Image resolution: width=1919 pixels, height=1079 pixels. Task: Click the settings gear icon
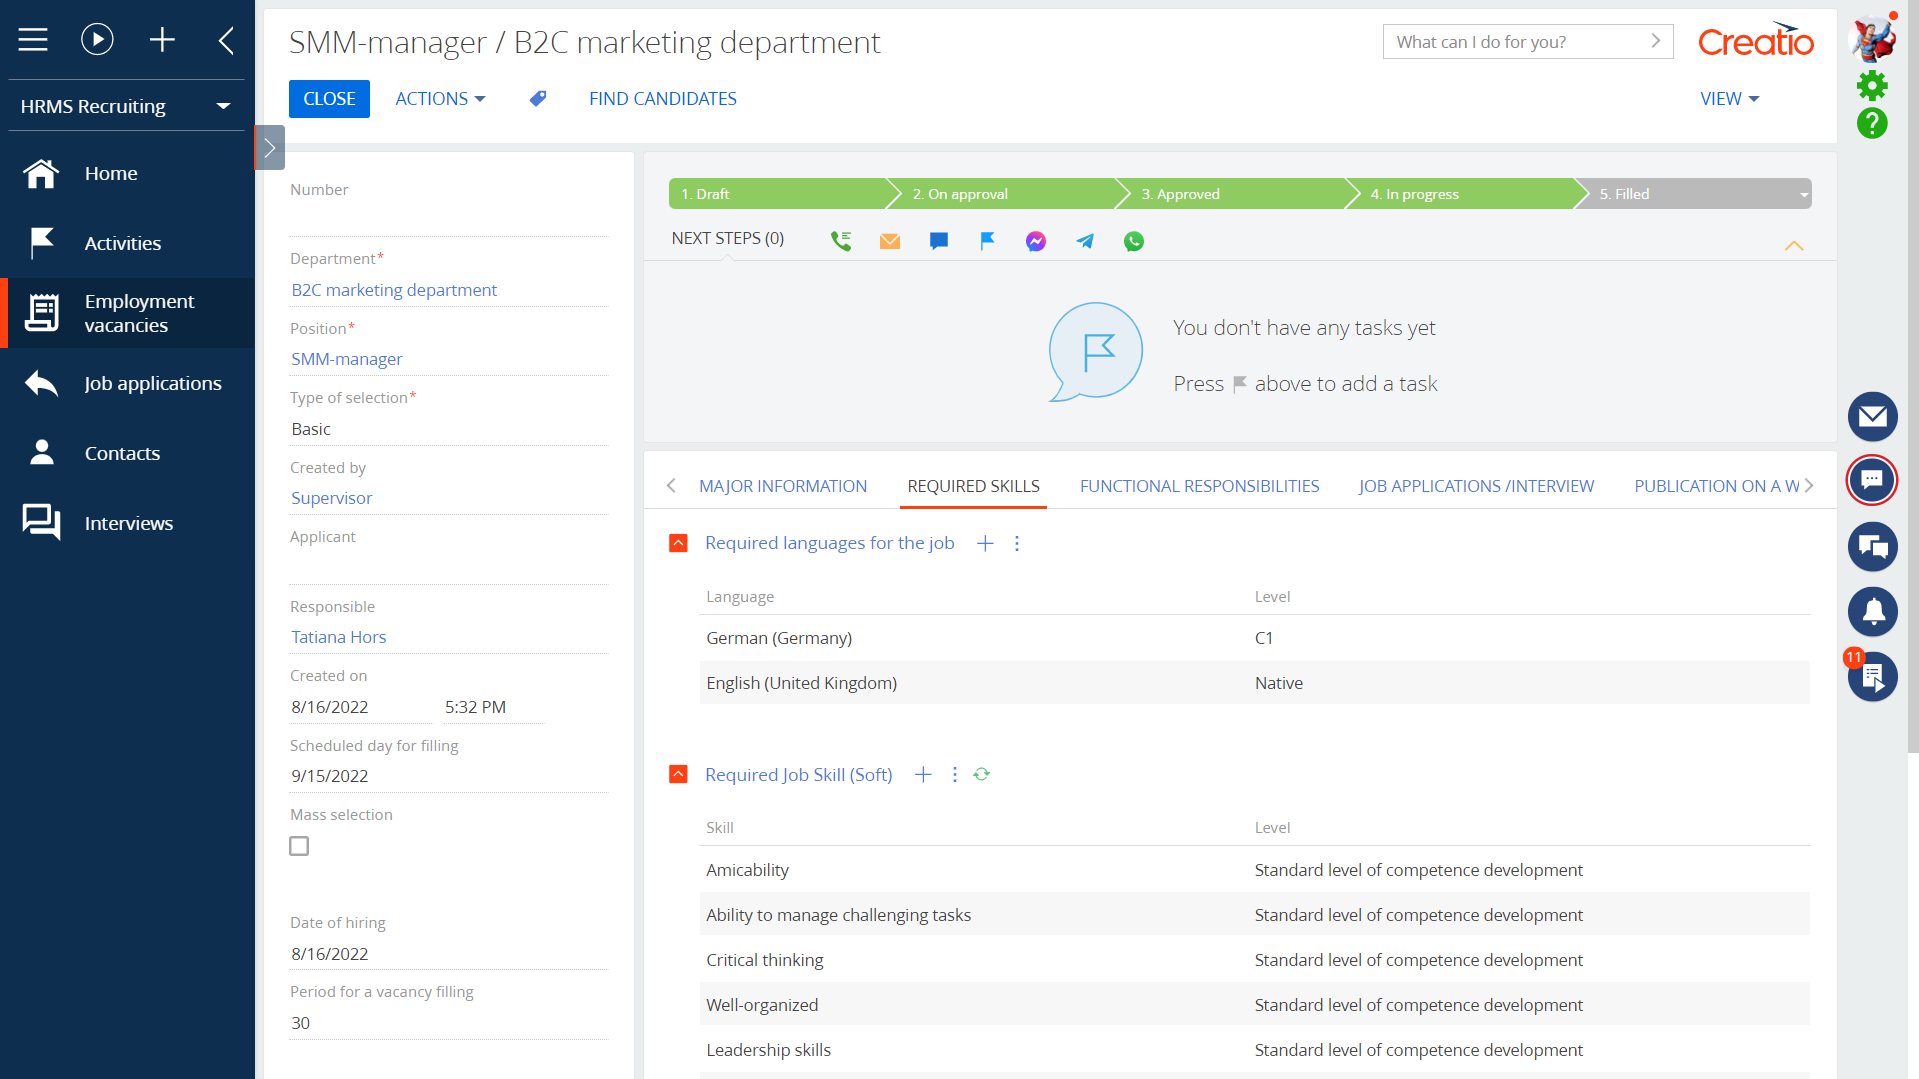pos(1872,85)
